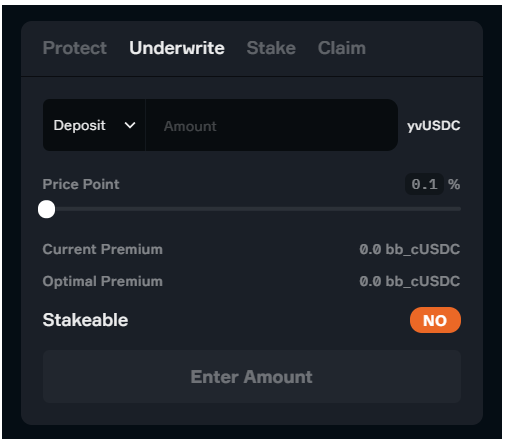506x442 pixels.
Task: Edit the 0.1 price point percentage box
Action: coord(424,184)
